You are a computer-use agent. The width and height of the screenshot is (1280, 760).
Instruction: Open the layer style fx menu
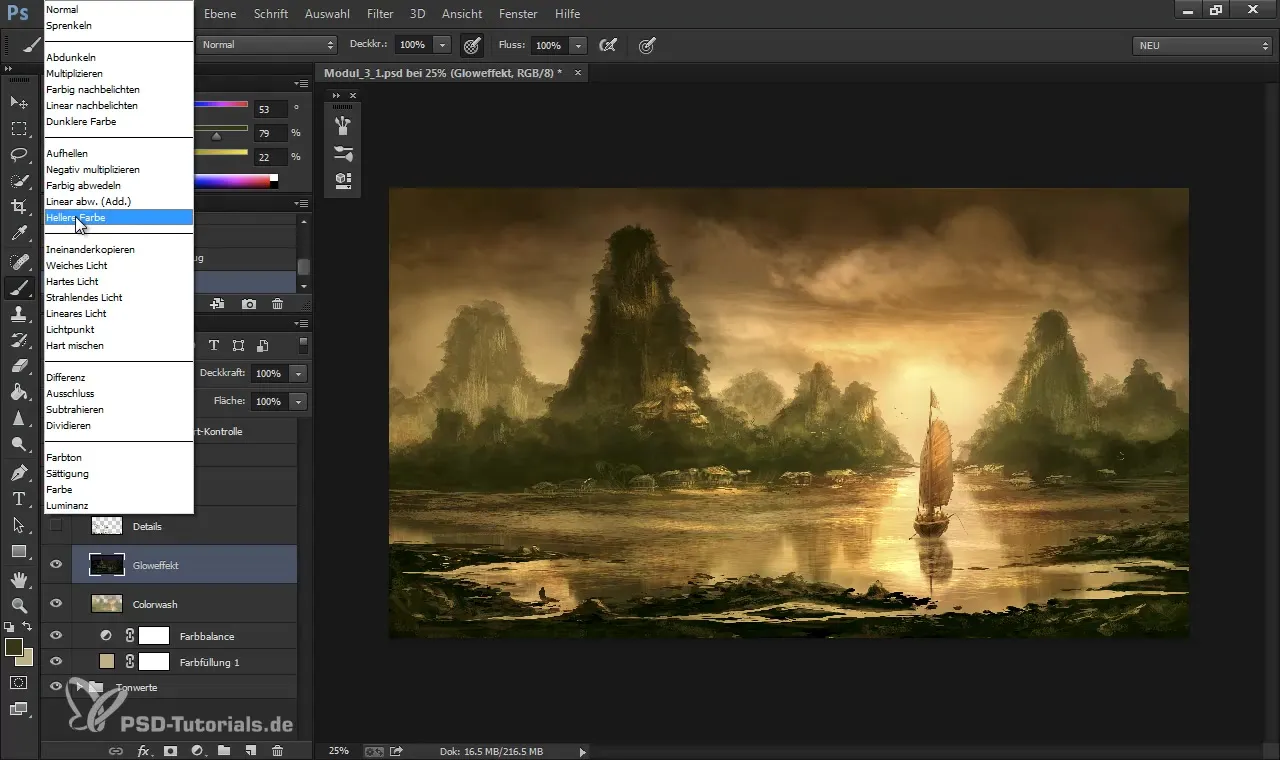point(143,750)
